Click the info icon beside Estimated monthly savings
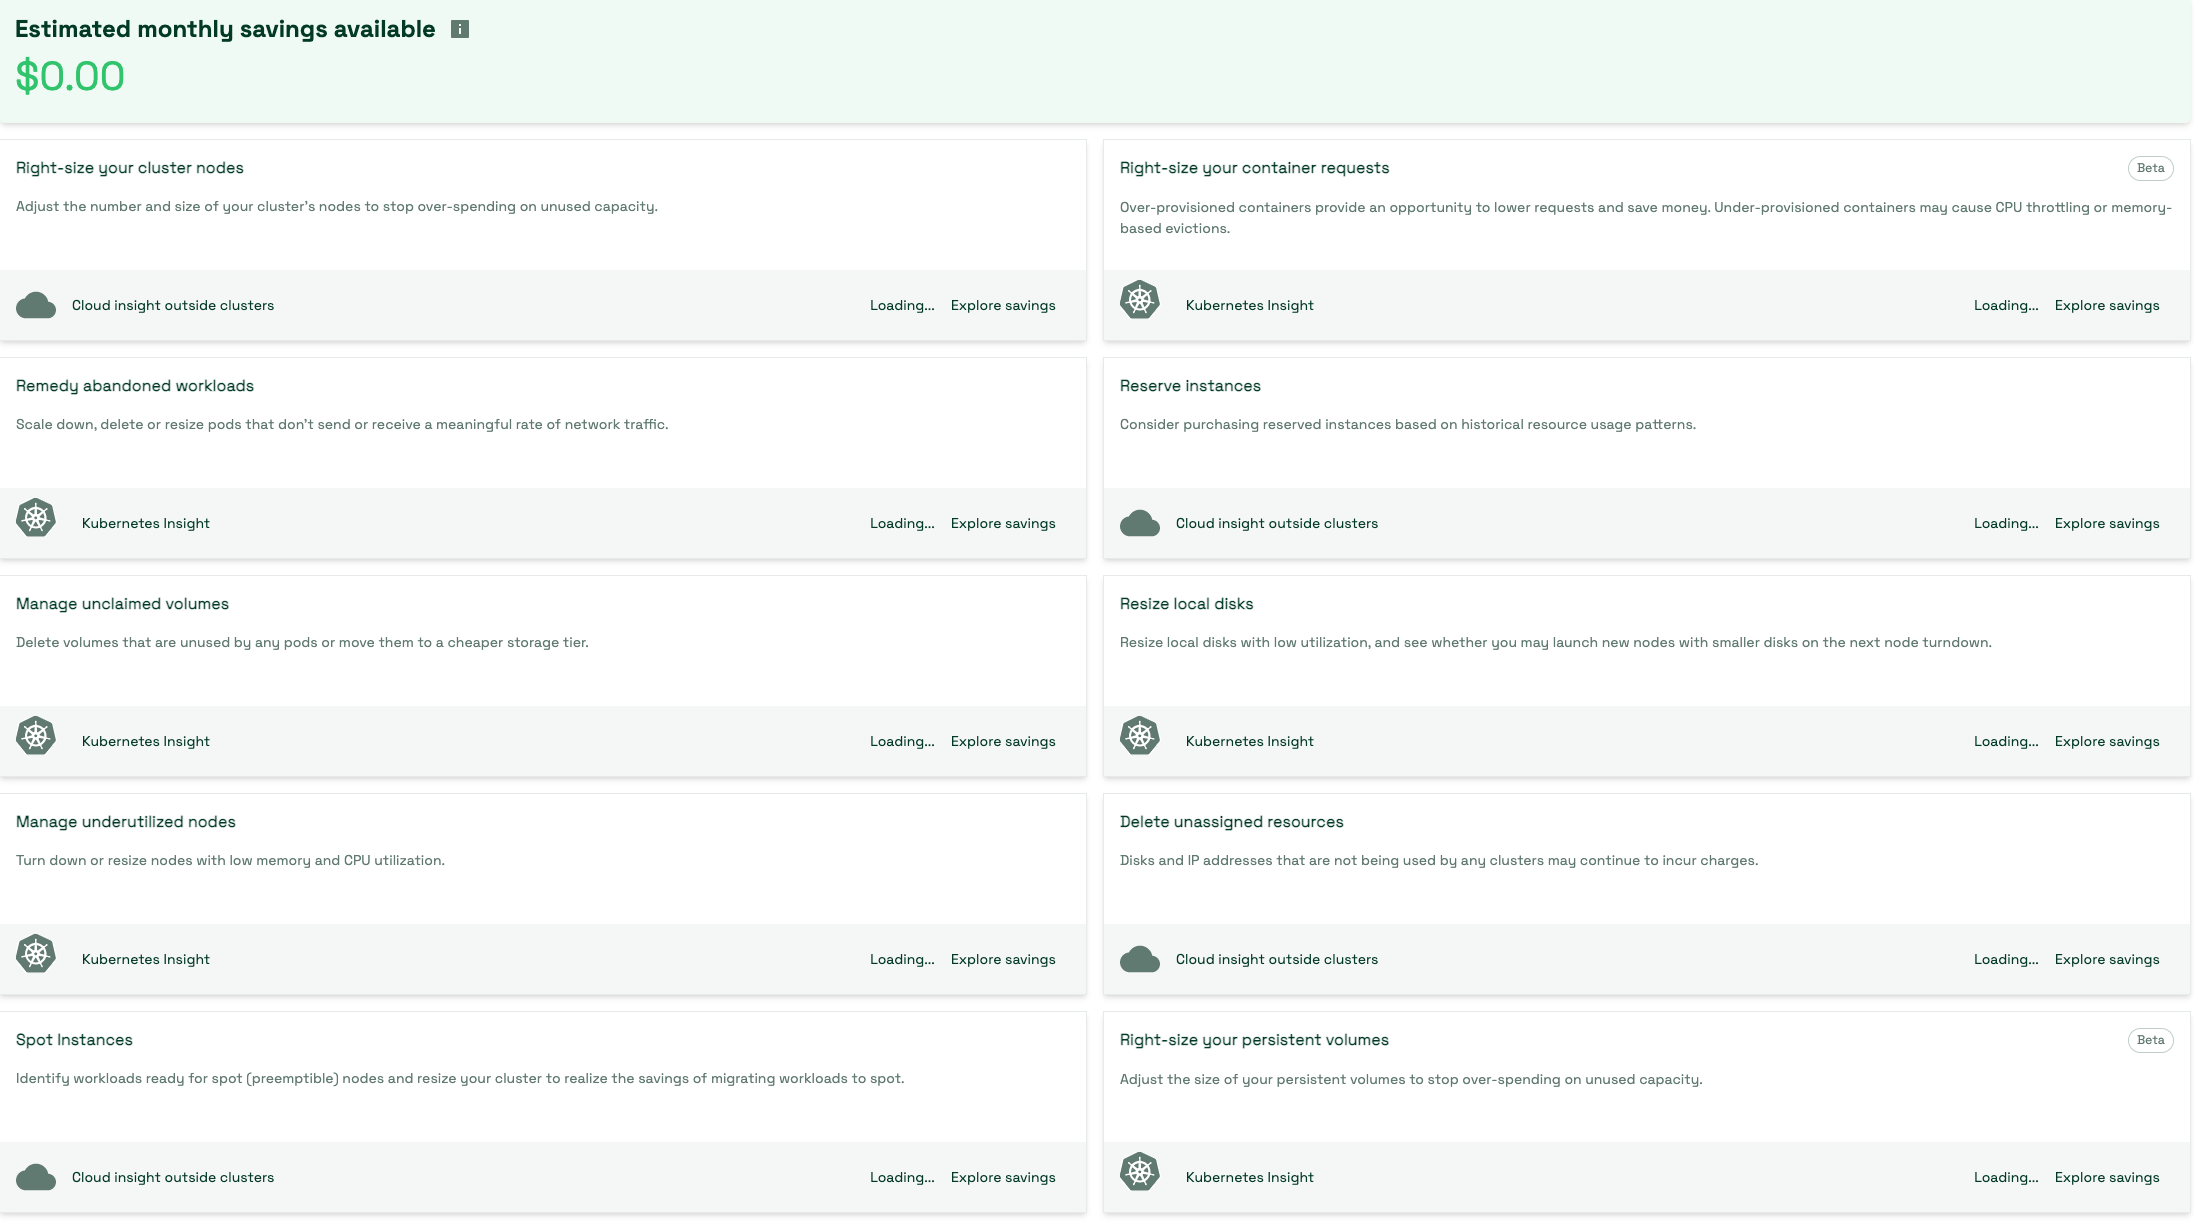 coord(460,29)
